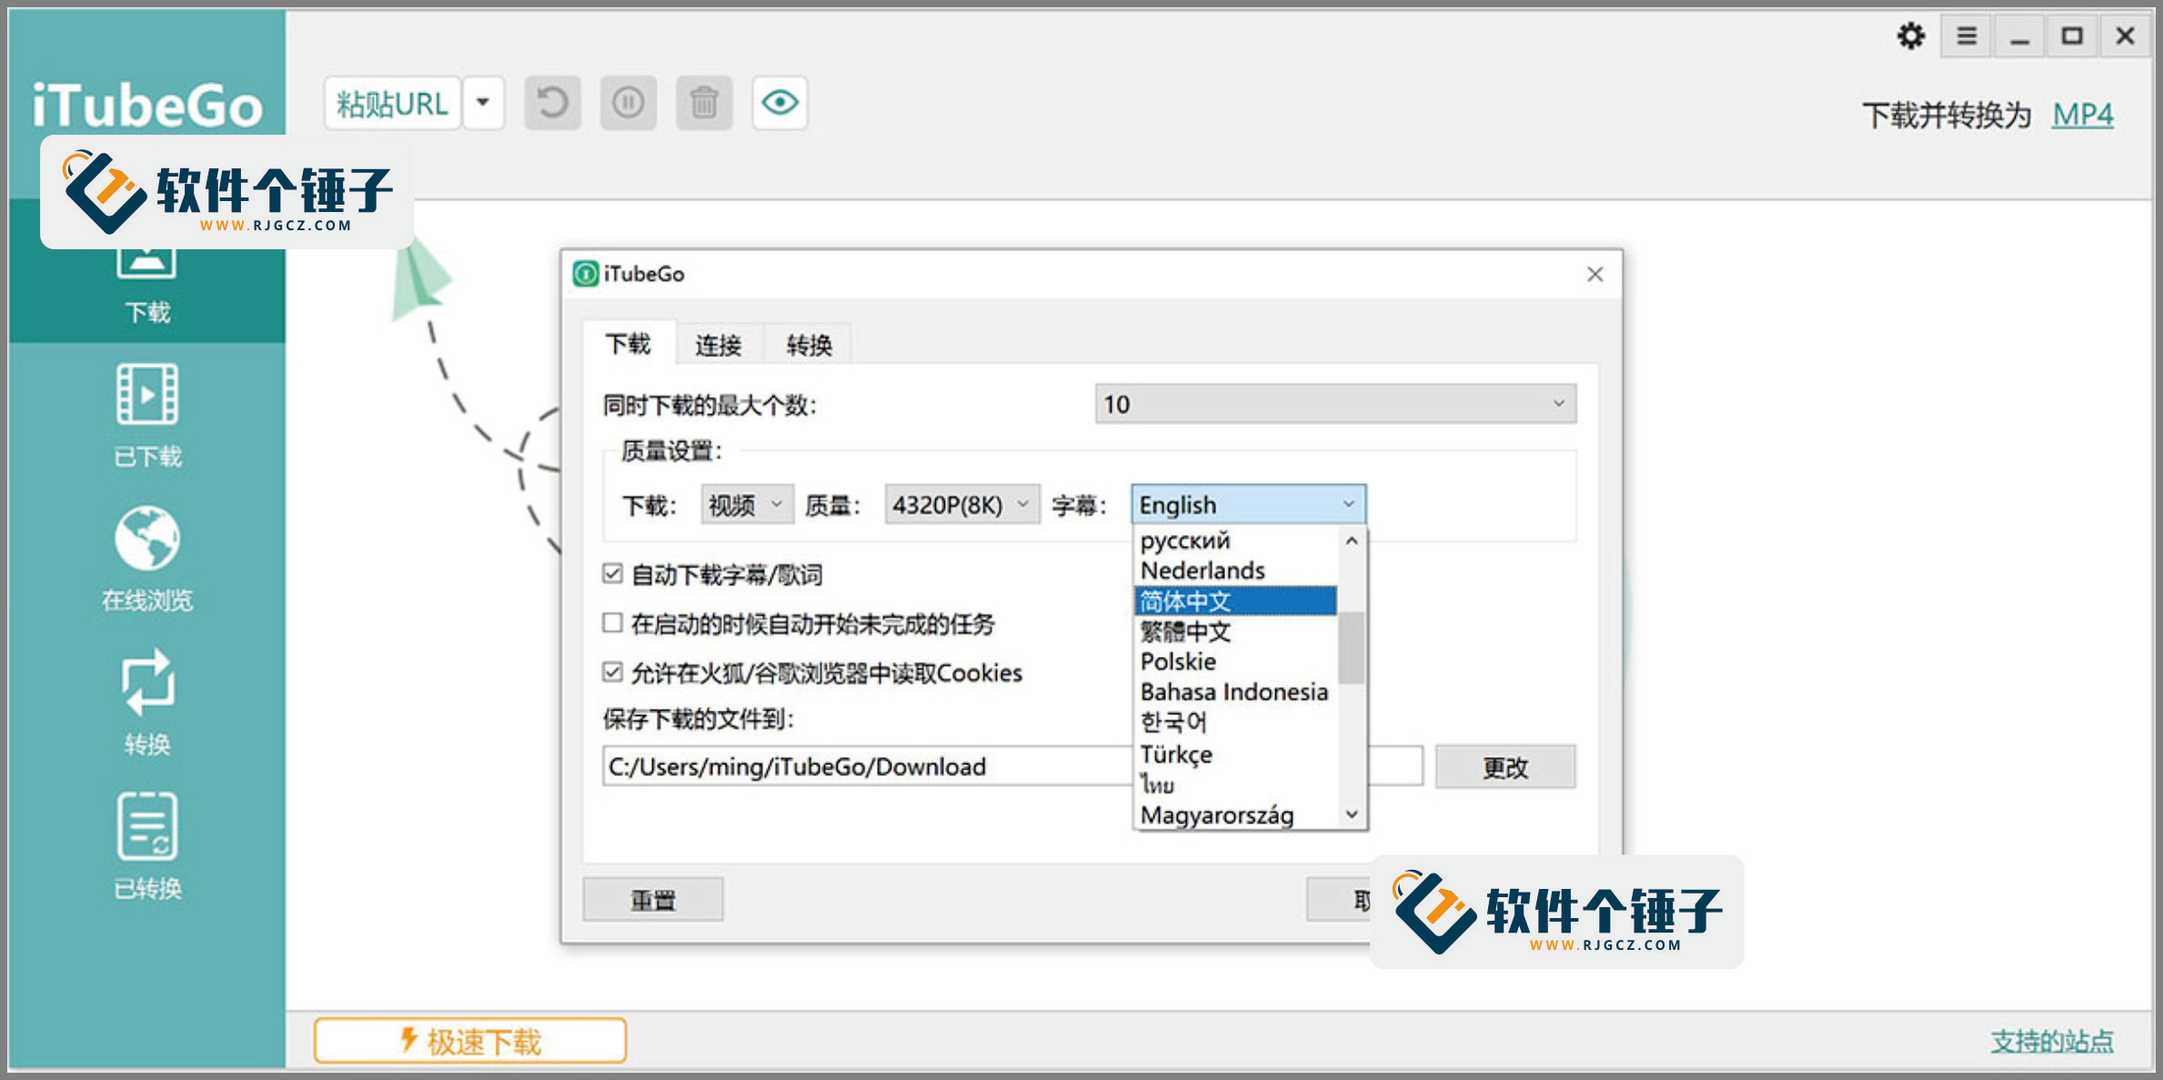
Task: Select Polskie in language list
Action: [1236, 662]
